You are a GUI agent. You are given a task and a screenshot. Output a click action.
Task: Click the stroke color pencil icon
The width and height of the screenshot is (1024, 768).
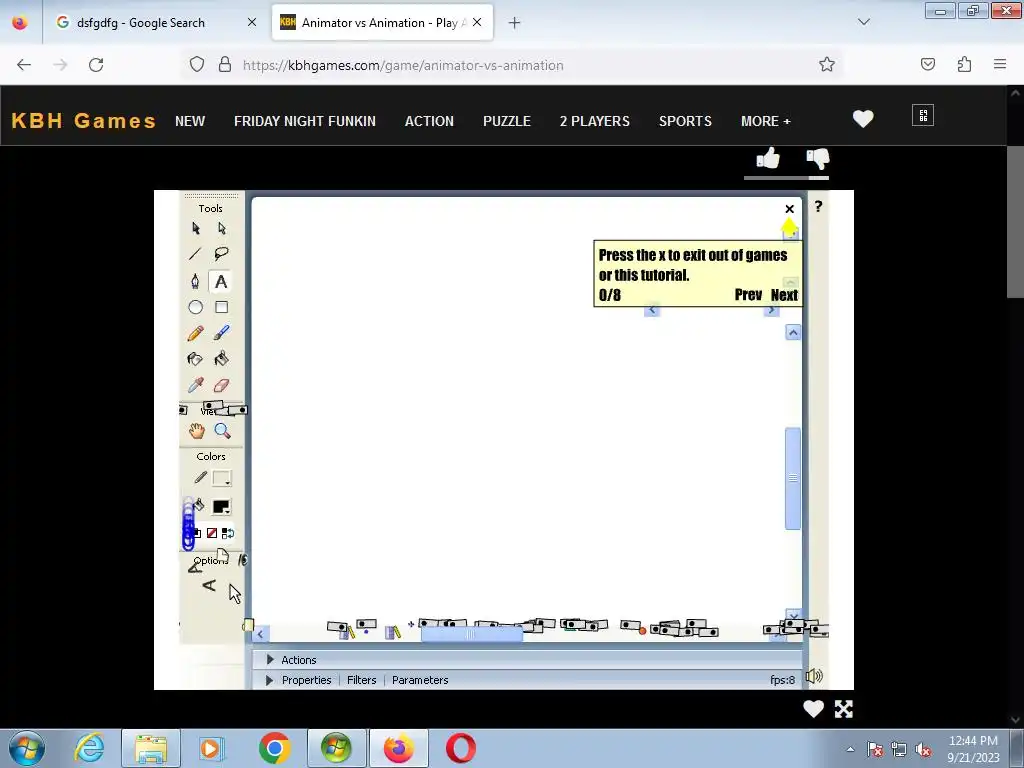pyautogui.click(x=200, y=478)
